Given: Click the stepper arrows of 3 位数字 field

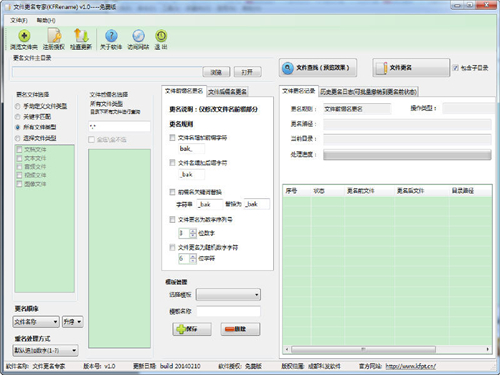Looking at the screenshot, I should click(x=193, y=233).
